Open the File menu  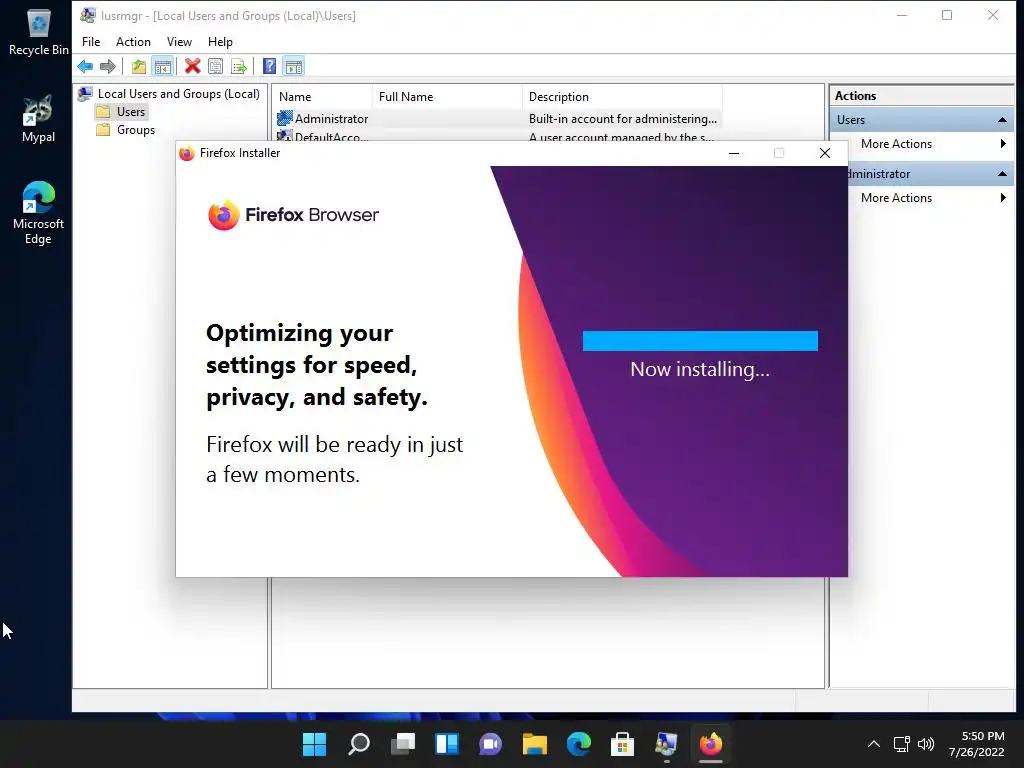coord(91,42)
